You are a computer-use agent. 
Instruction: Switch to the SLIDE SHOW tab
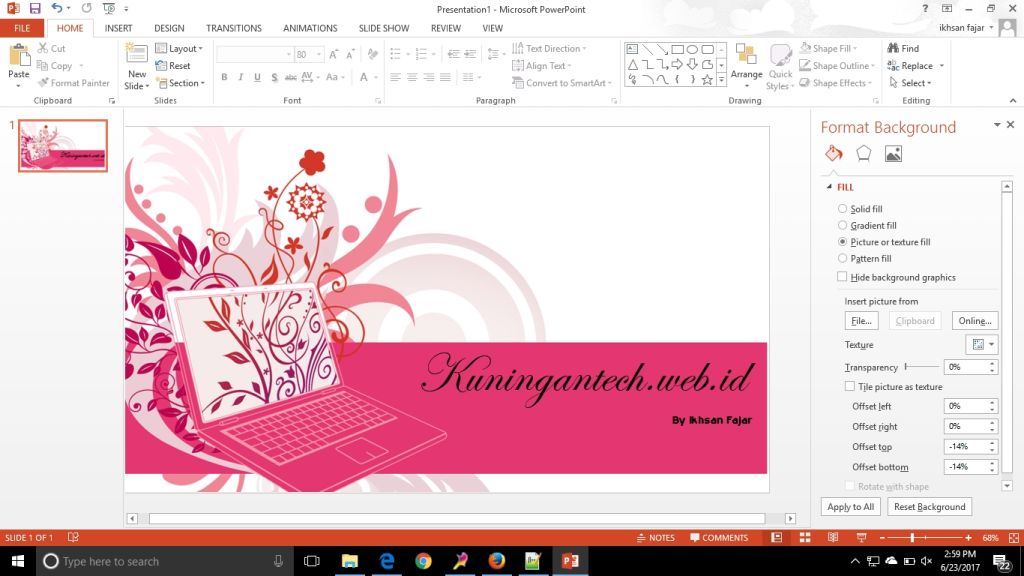tap(384, 28)
